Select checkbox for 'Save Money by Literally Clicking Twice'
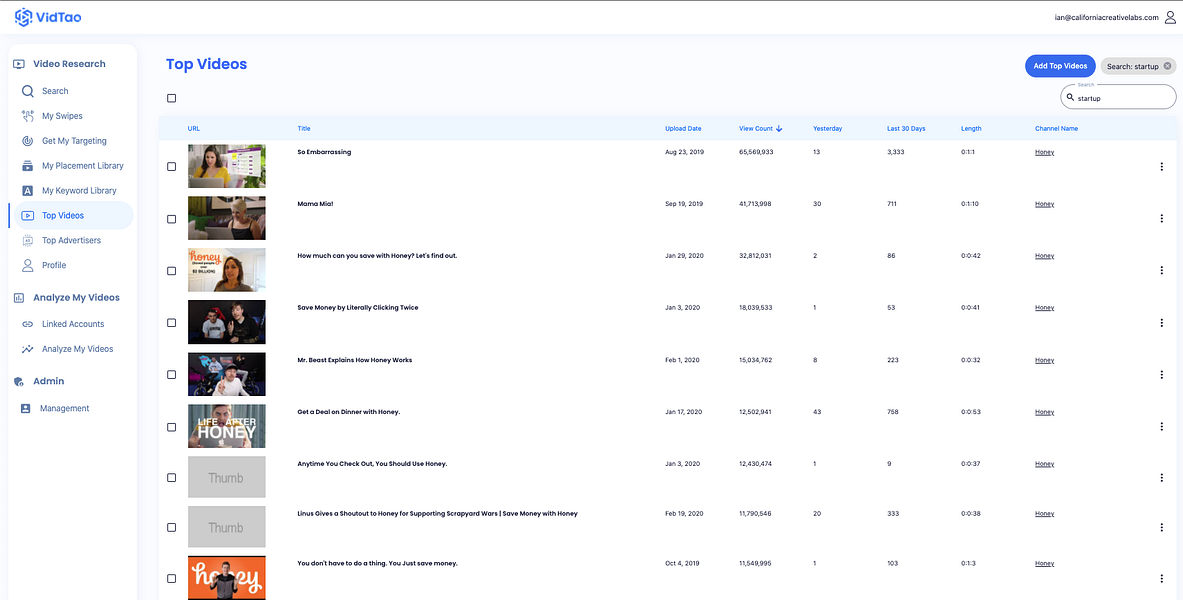Viewport: 1183px width, 600px height. (171, 322)
